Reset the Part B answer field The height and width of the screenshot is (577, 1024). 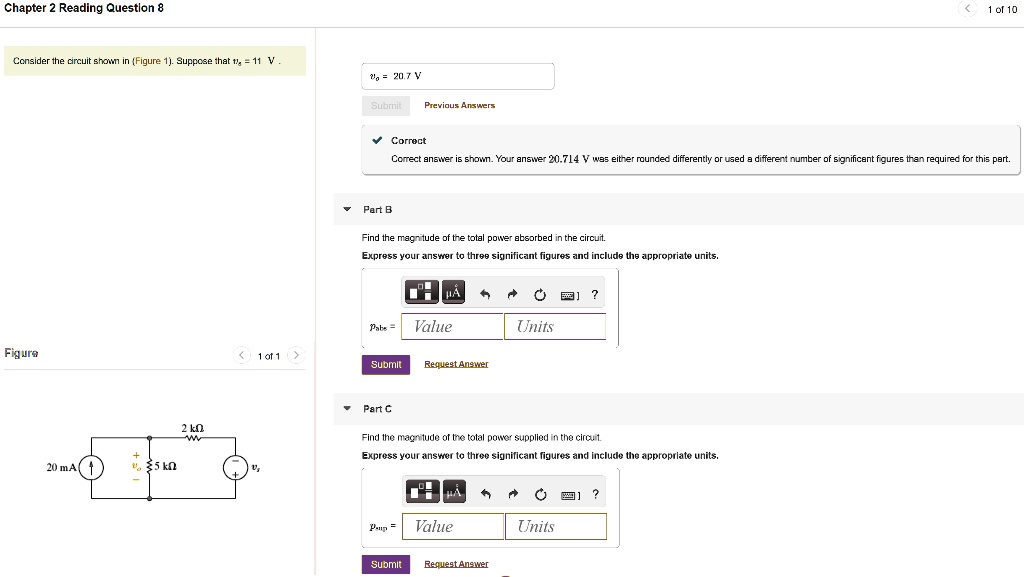click(540, 295)
